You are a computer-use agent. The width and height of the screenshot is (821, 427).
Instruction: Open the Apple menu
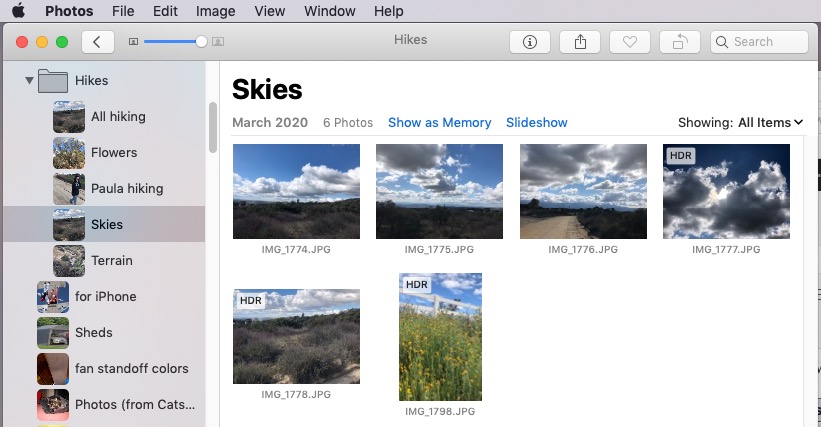pyautogui.click(x=18, y=10)
